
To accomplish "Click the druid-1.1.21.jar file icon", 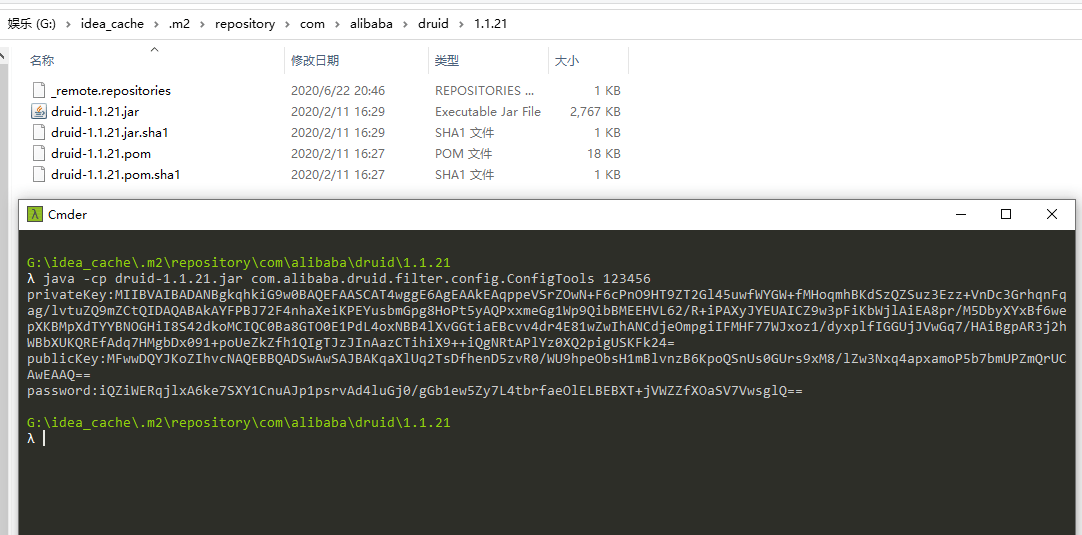I will (39, 112).
